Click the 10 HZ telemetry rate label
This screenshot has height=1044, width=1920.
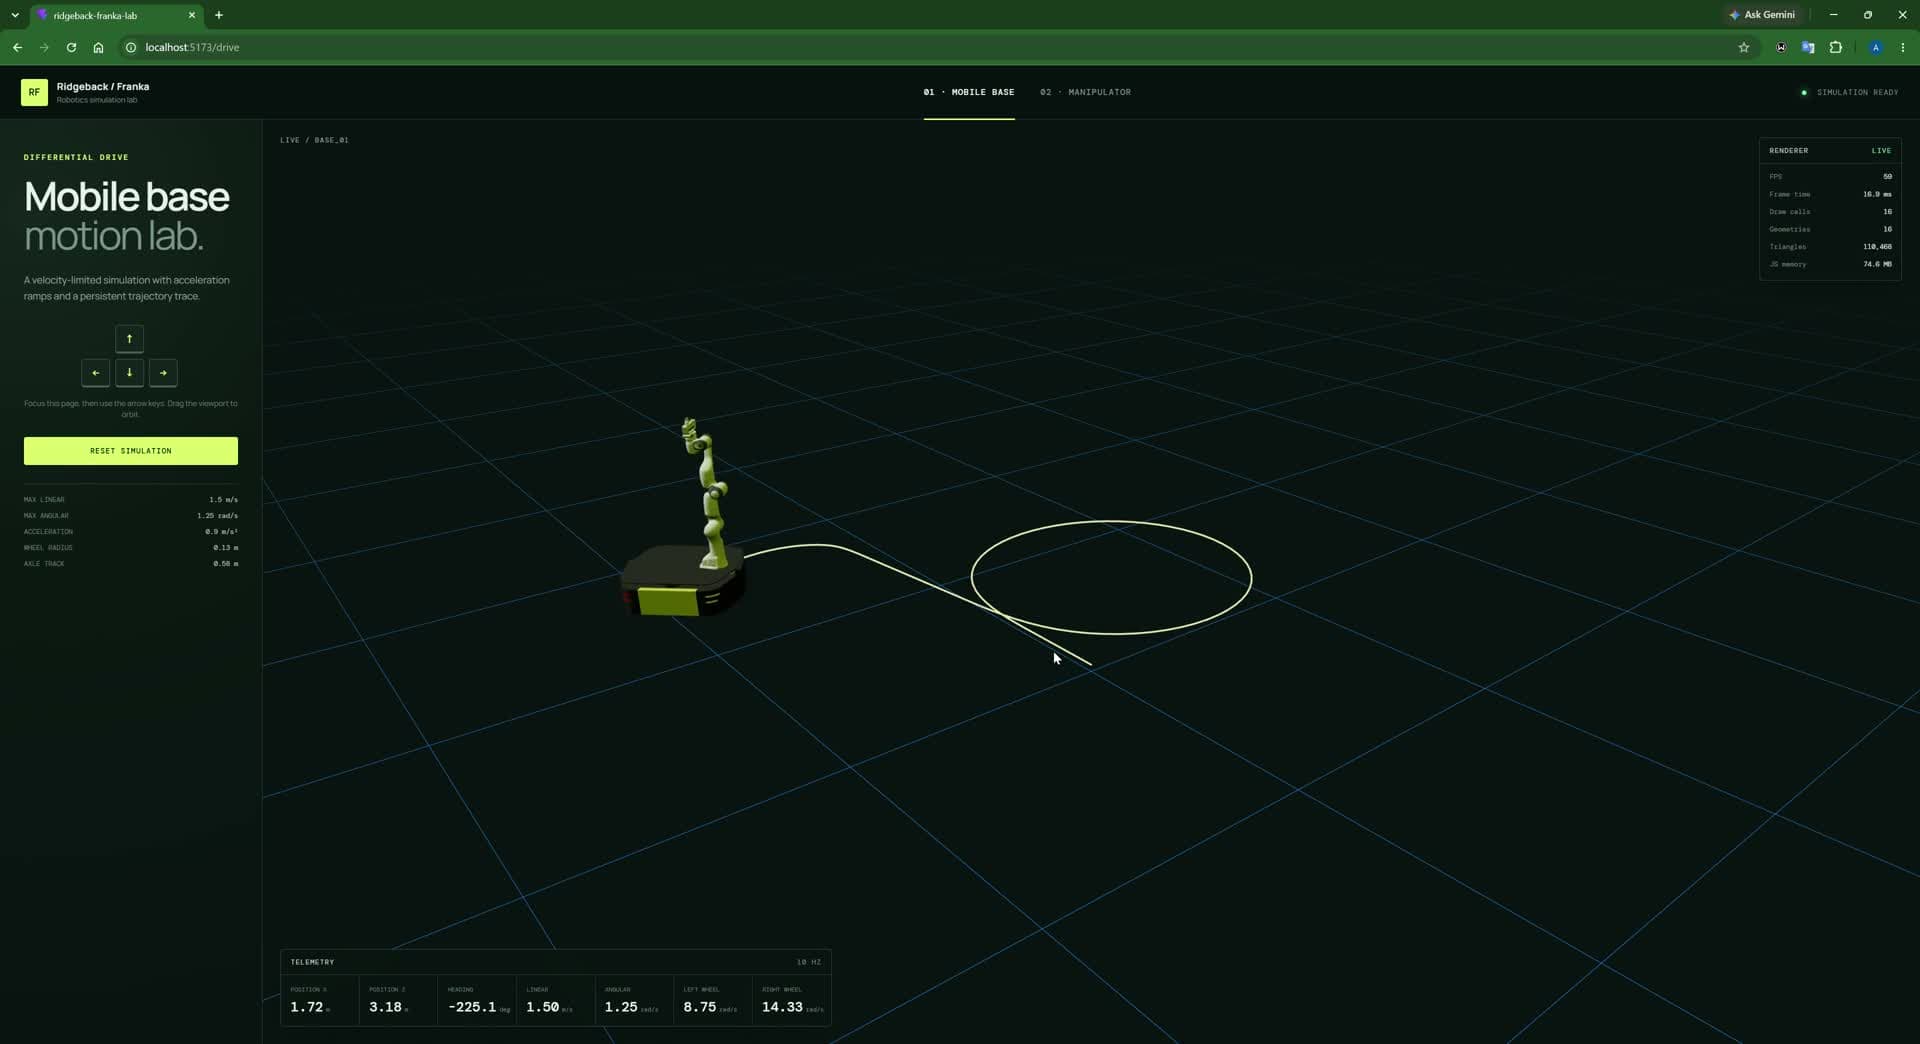coord(809,962)
